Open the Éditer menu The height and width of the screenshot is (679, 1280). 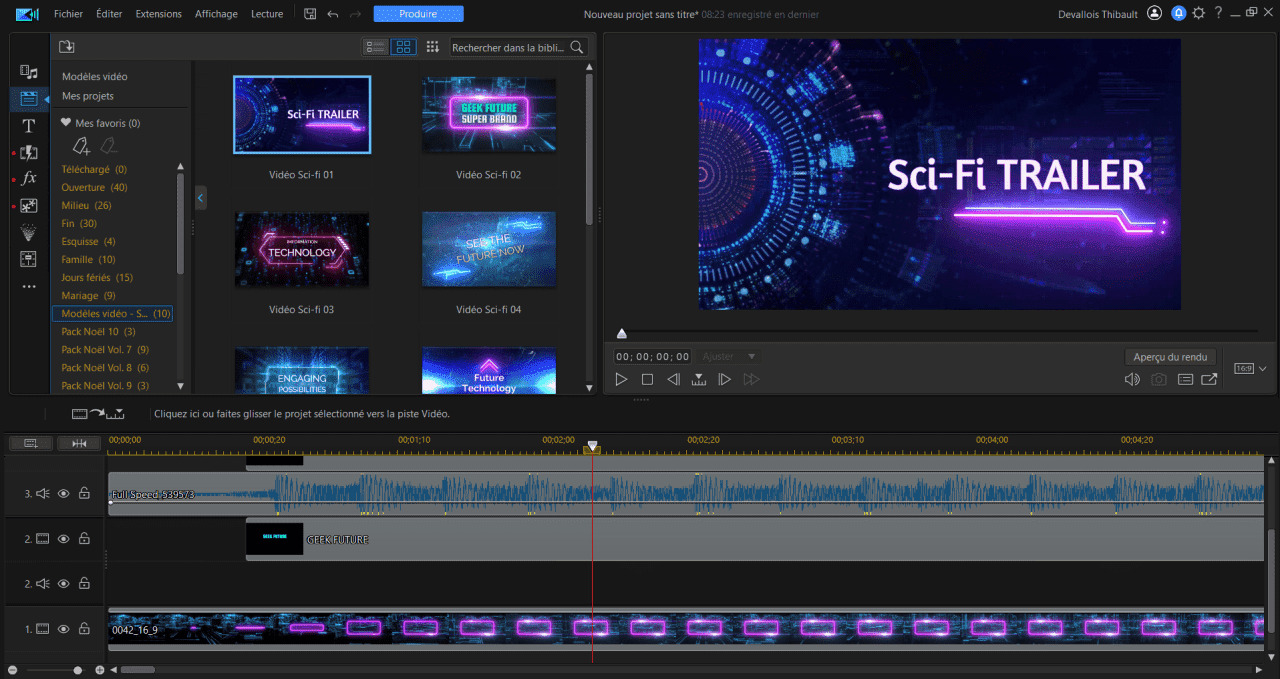pos(109,14)
